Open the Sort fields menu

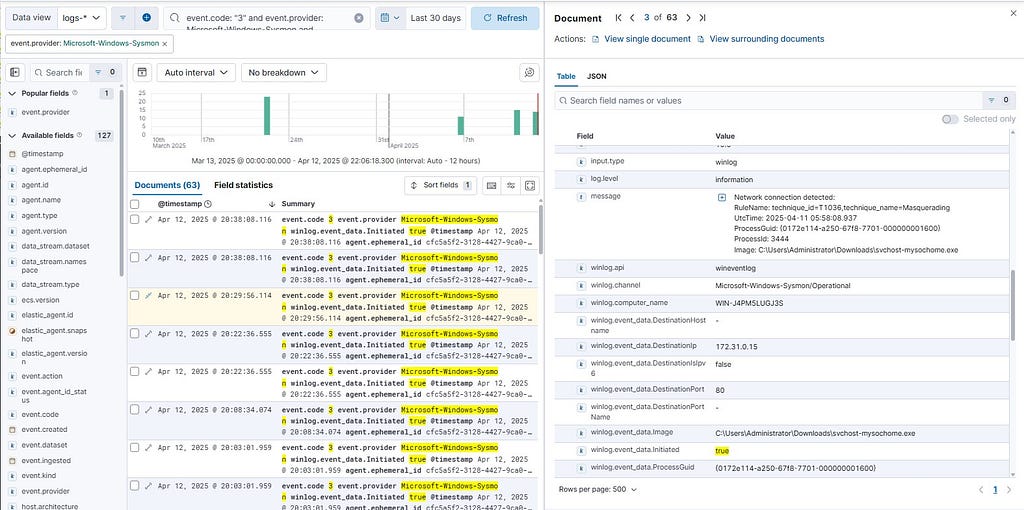coord(441,185)
